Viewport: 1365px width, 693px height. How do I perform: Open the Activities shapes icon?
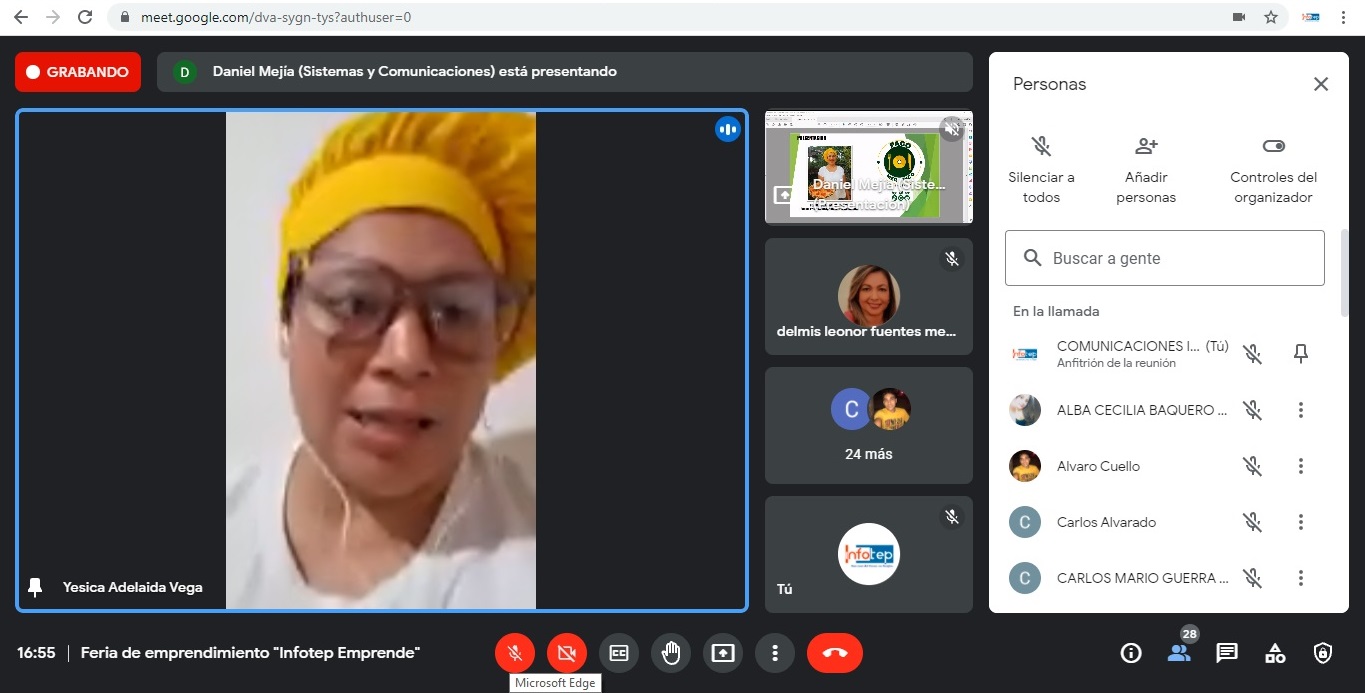[1275, 653]
